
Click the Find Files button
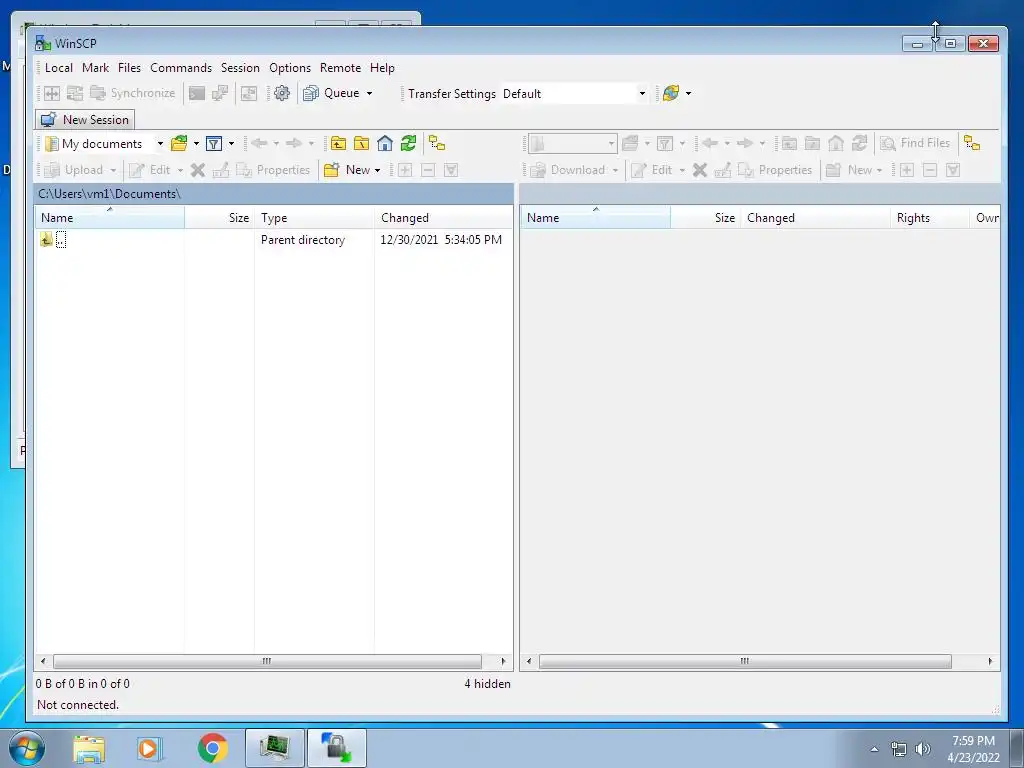(x=915, y=144)
